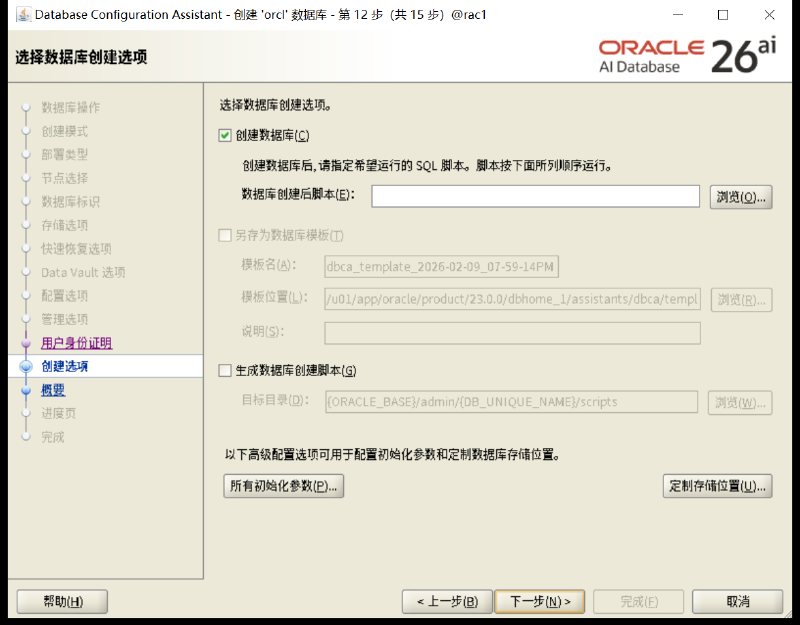This screenshot has height=625, width=800.
Task: Open the 定制存储位置(U) dialog
Action: [717, 486]
